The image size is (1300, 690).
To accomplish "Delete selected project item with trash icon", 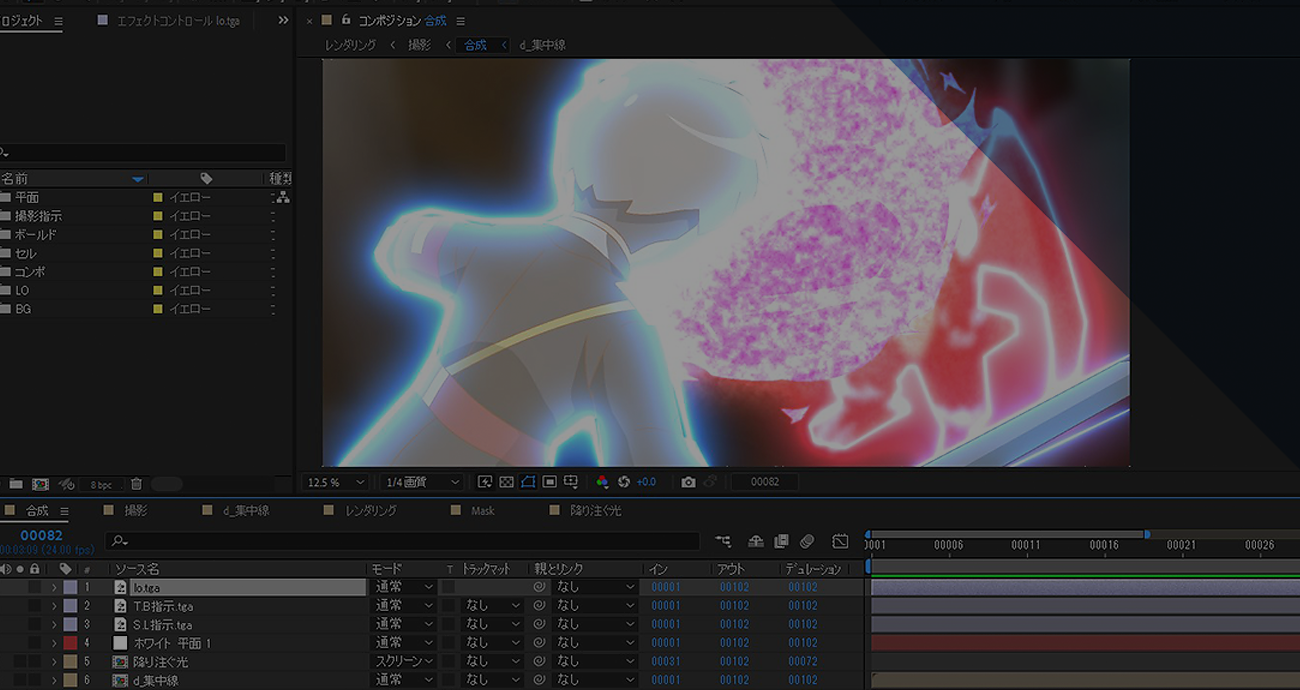I will tap(137, 484).
